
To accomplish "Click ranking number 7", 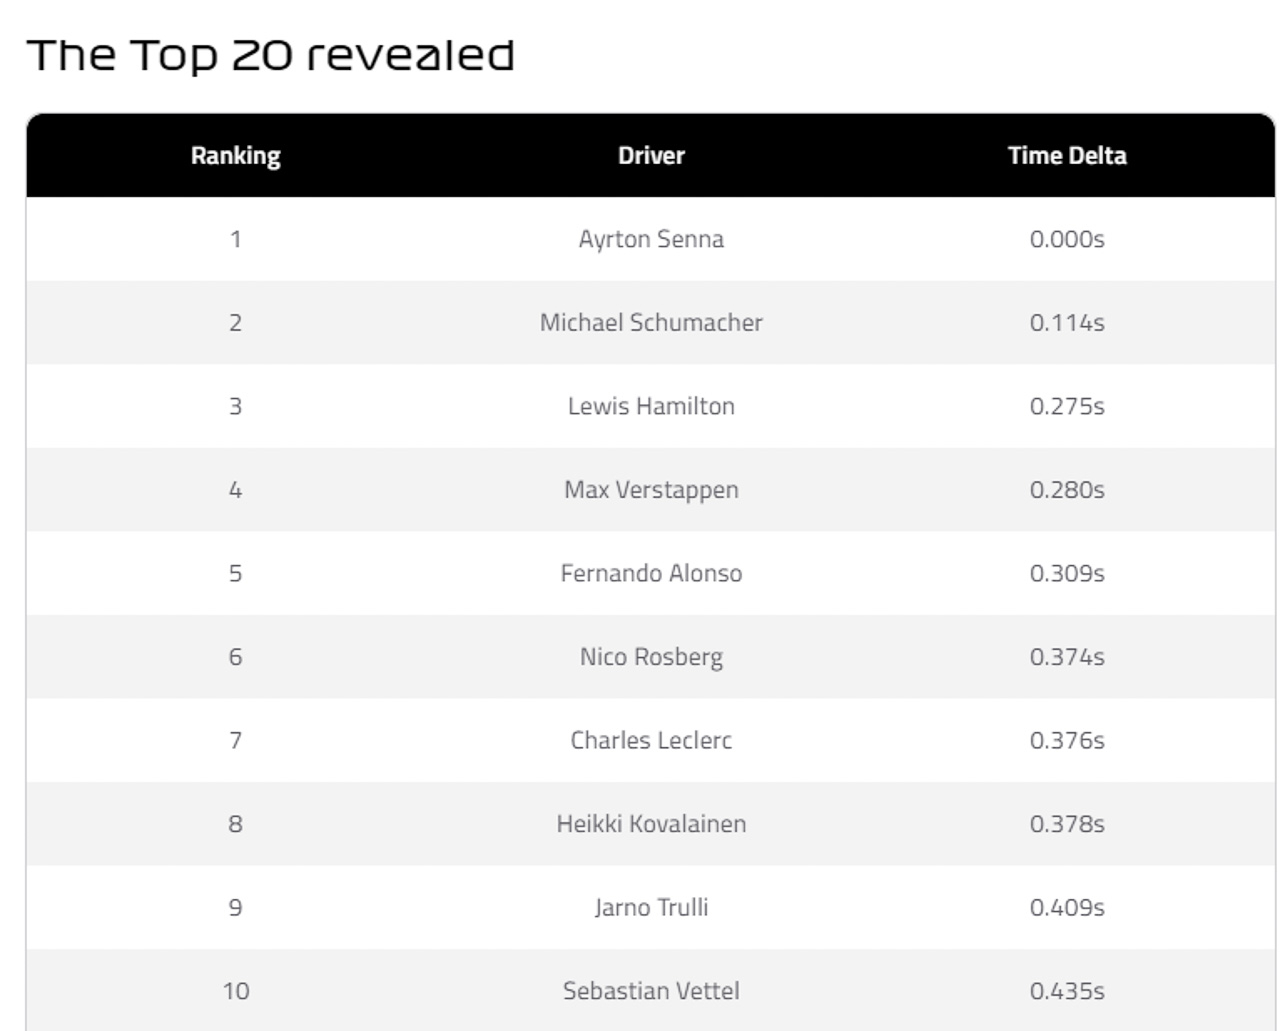I will [236, 740].
